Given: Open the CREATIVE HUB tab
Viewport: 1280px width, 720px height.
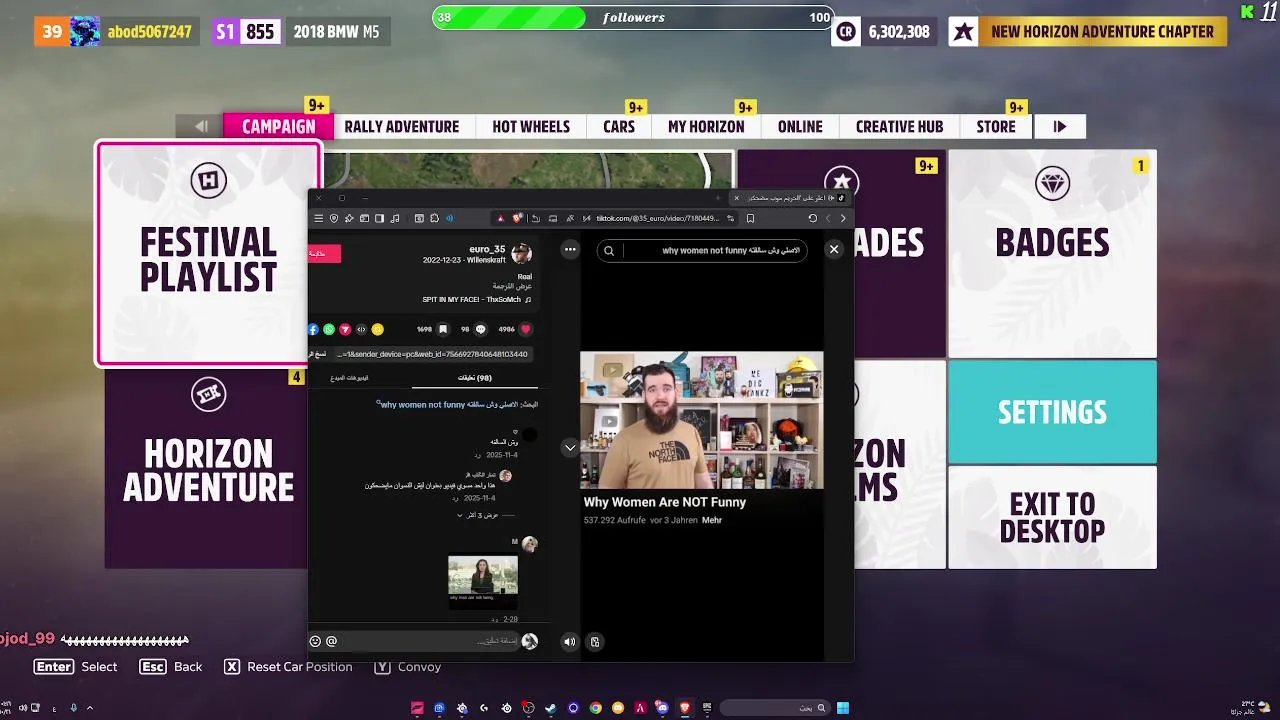Looking at the screenshot, I should [x=899, y=127].
